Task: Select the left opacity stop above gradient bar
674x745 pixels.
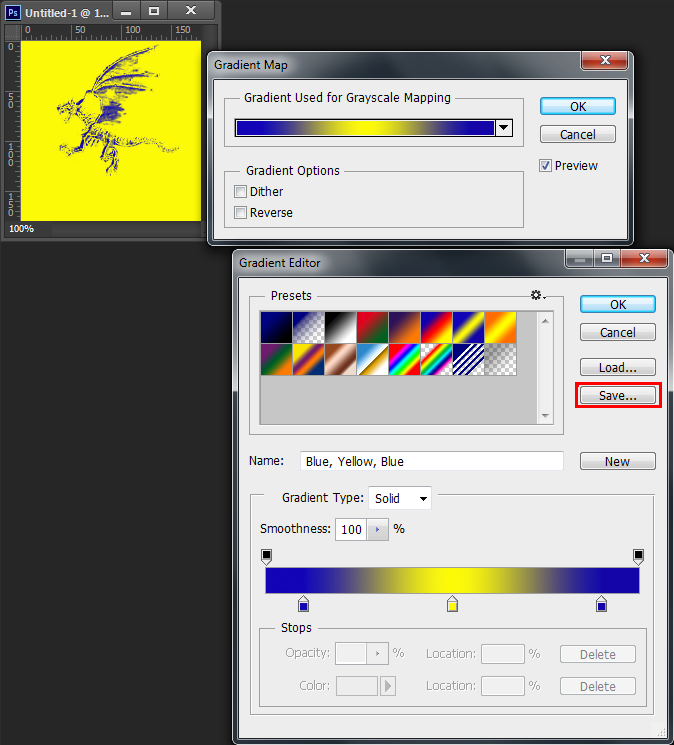Action: 266,557
